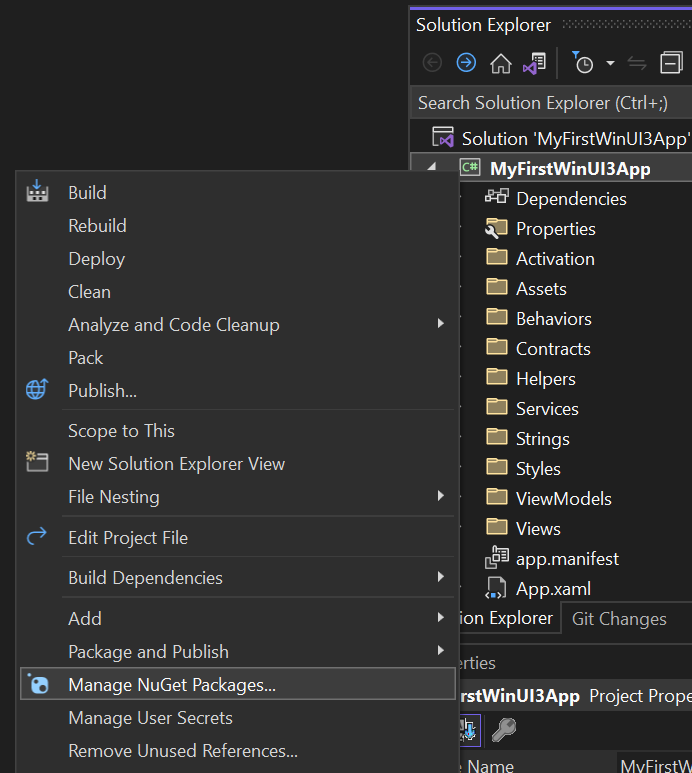Click the Properties wrench folder icon
The width and height of the screenshot is (692, 773).
(x=496, y=228)
